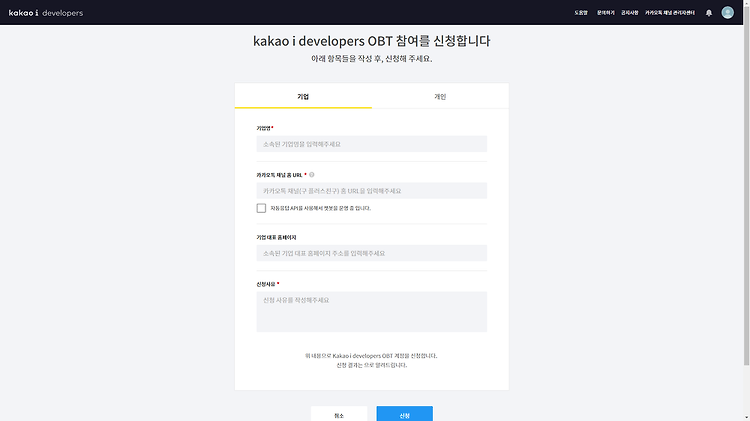Click the 취소 button

pyautogui.click(x=339, y=414)
